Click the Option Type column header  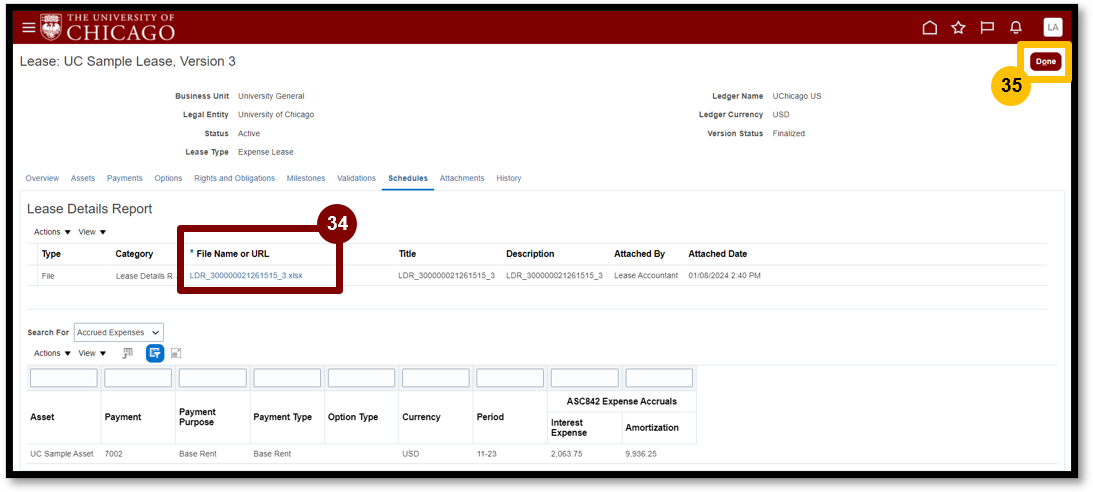[353, 417]
